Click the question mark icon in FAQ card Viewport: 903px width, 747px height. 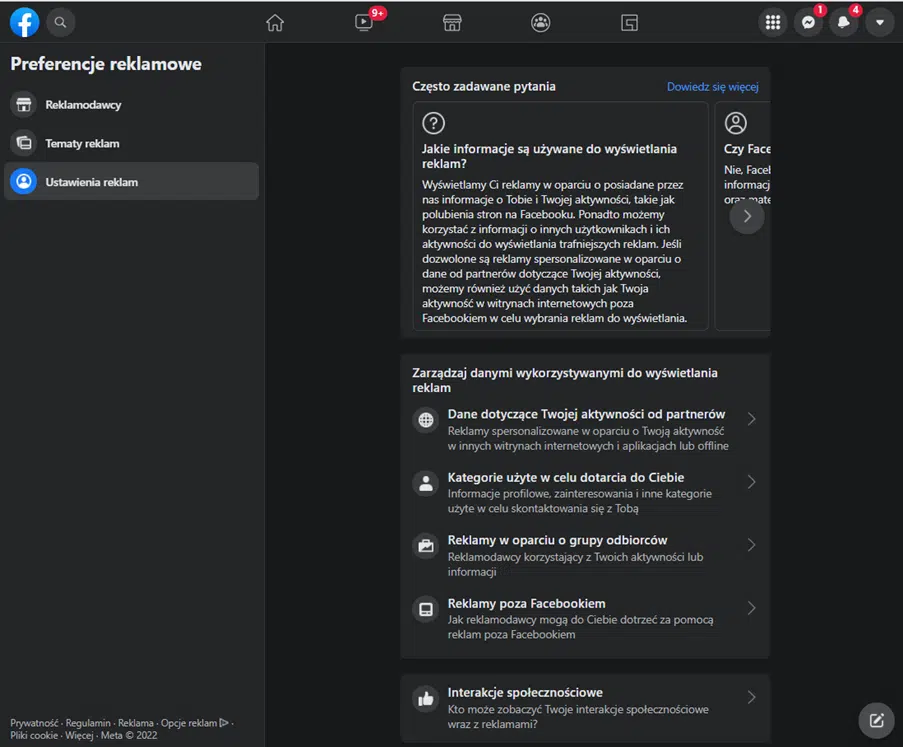pos(434,123)
